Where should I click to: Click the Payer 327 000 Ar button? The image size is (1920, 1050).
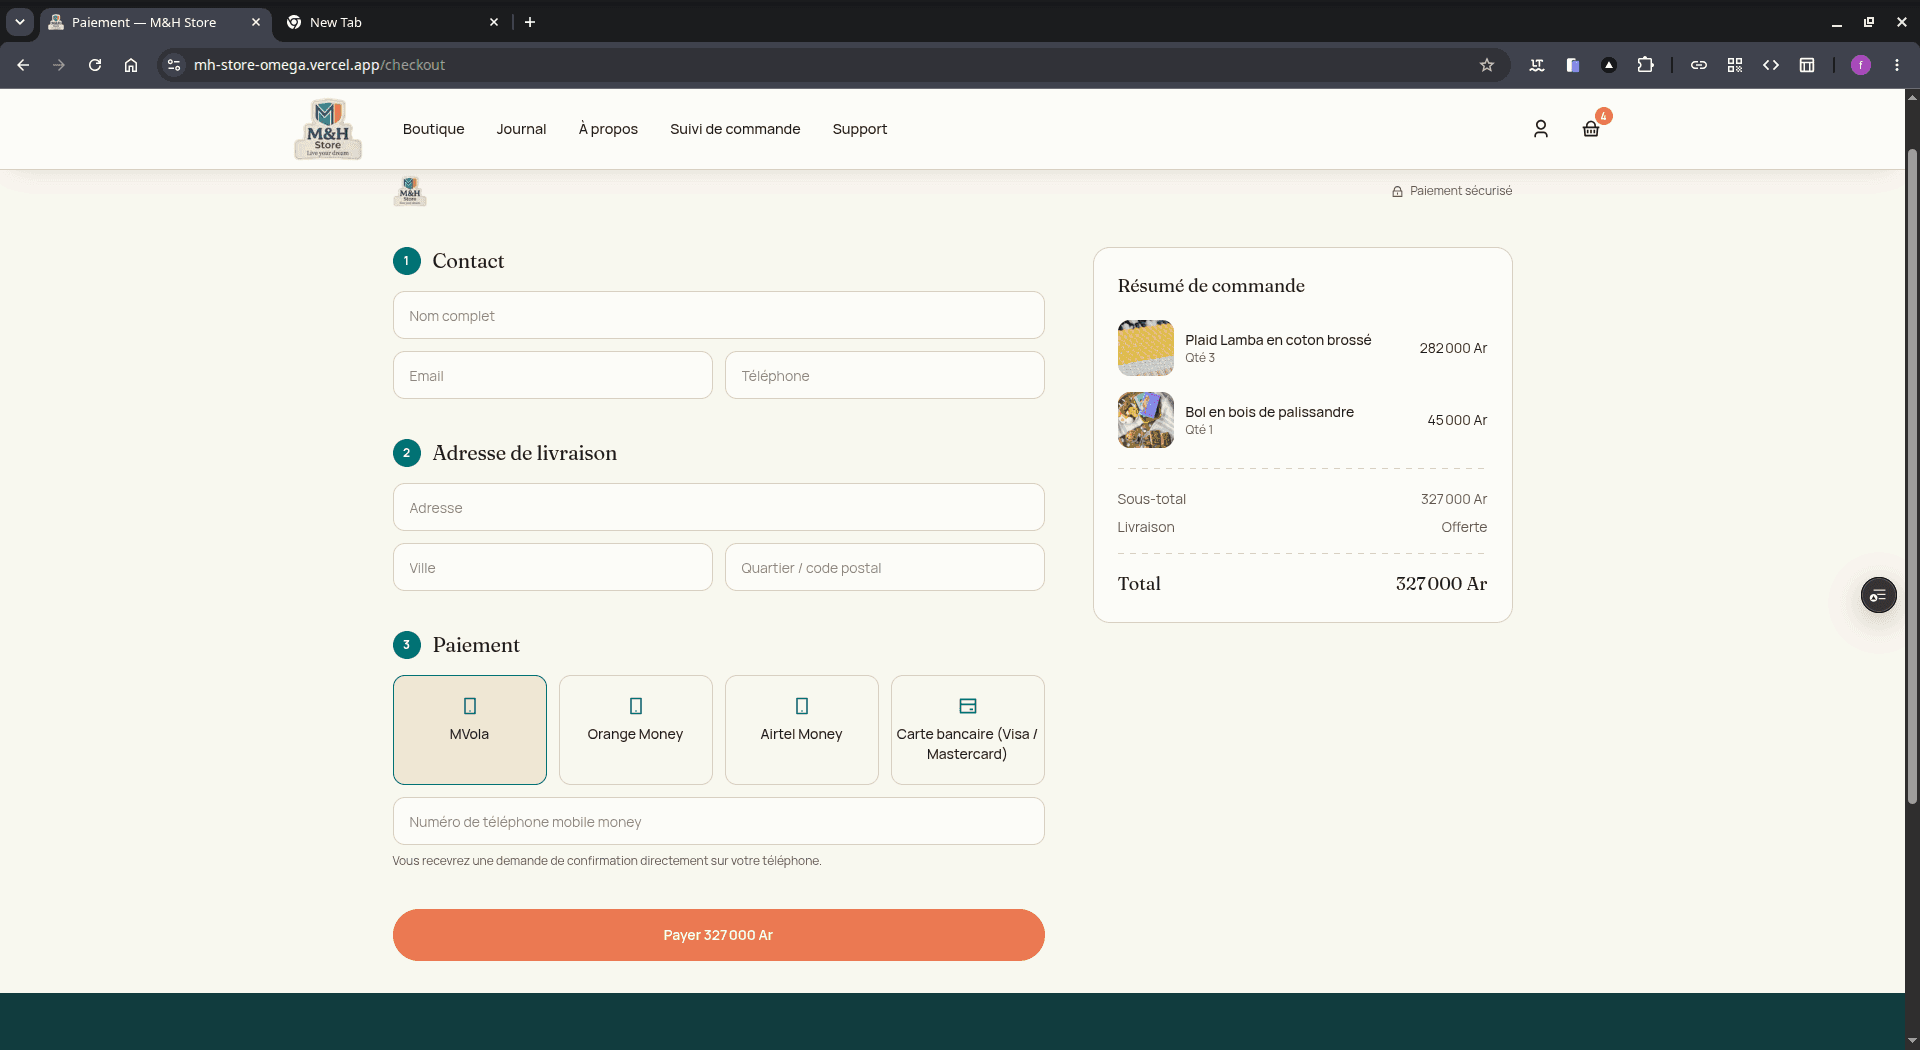point(719,935)
